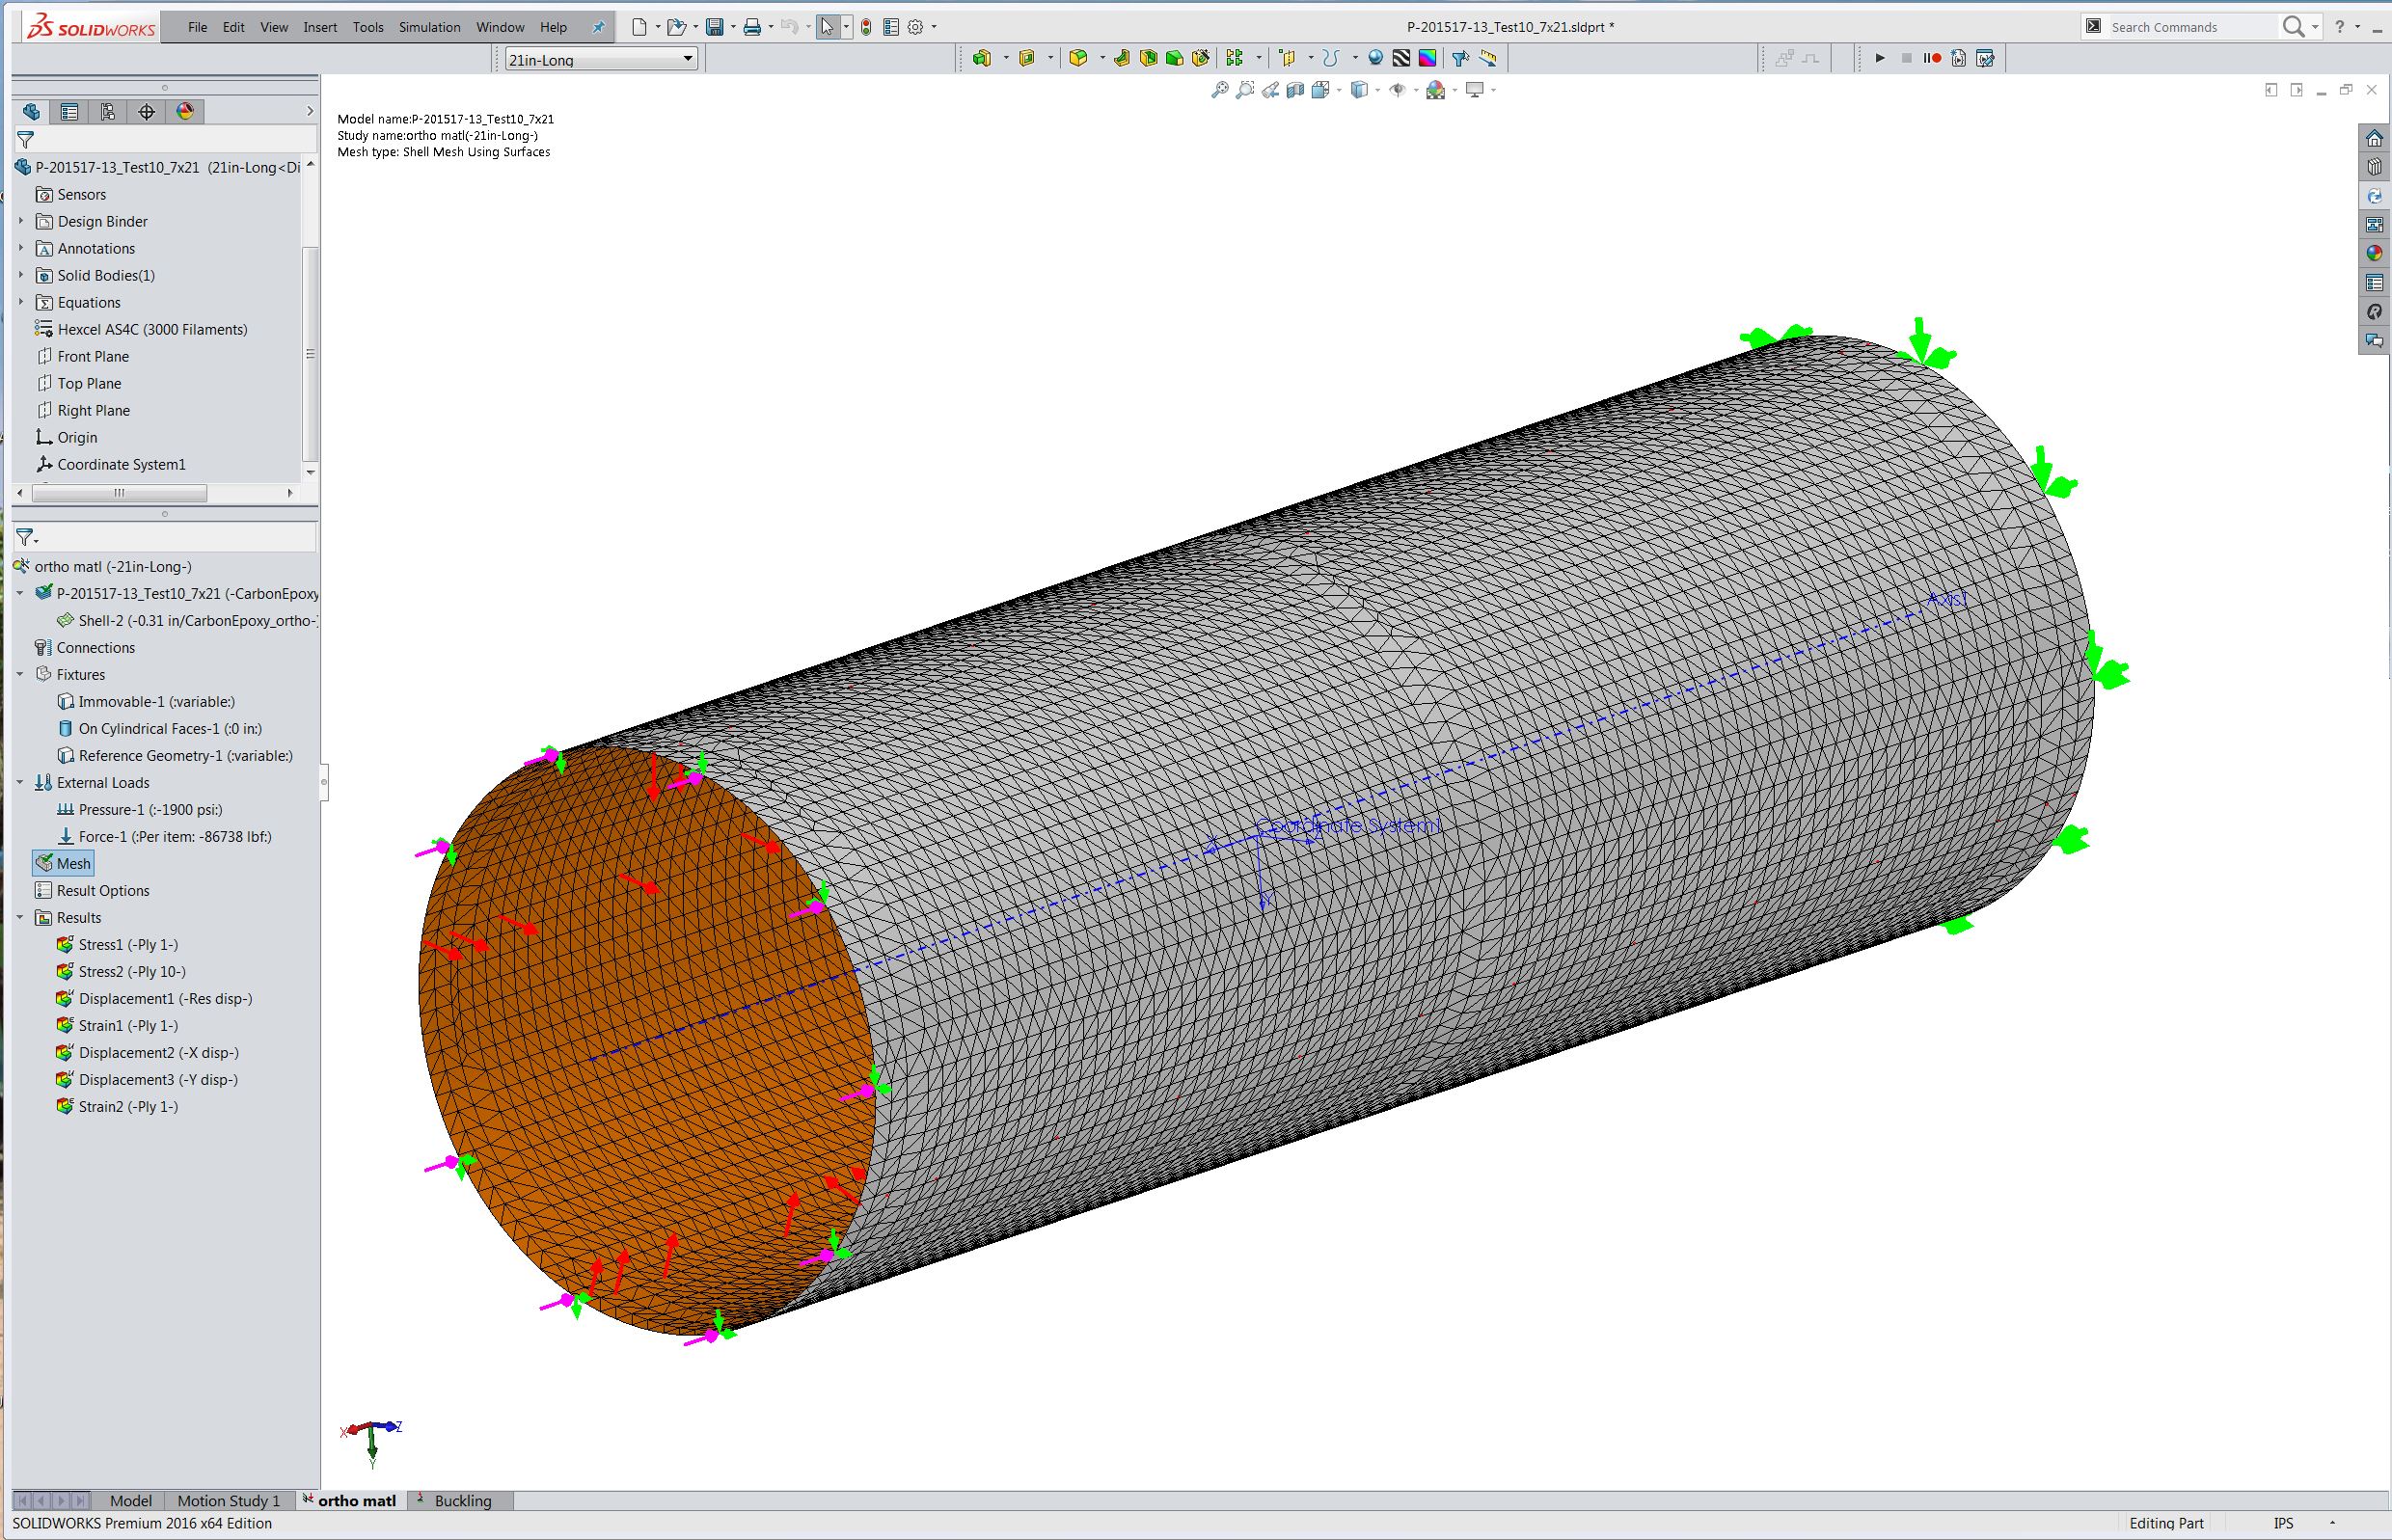Click the red record icon in toolbar

coord(1932,58)
